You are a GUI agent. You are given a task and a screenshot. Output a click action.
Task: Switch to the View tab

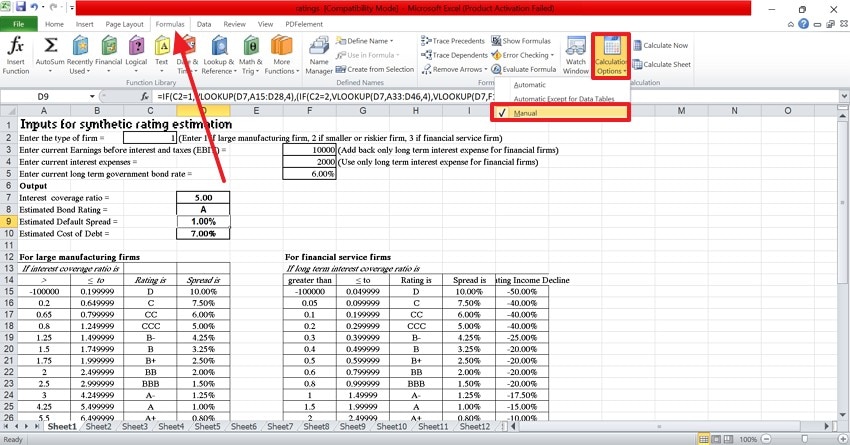[x=266, y=24]
